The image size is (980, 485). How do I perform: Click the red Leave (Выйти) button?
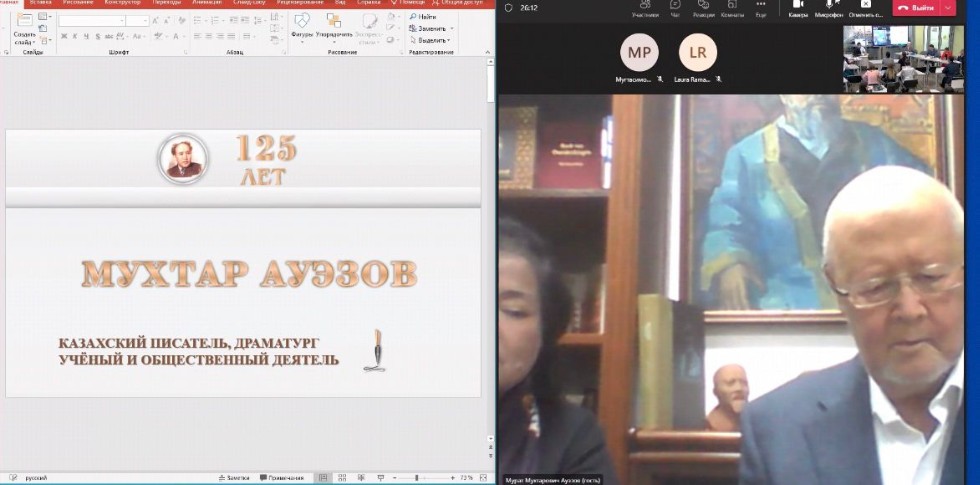[x=915, y=8]
